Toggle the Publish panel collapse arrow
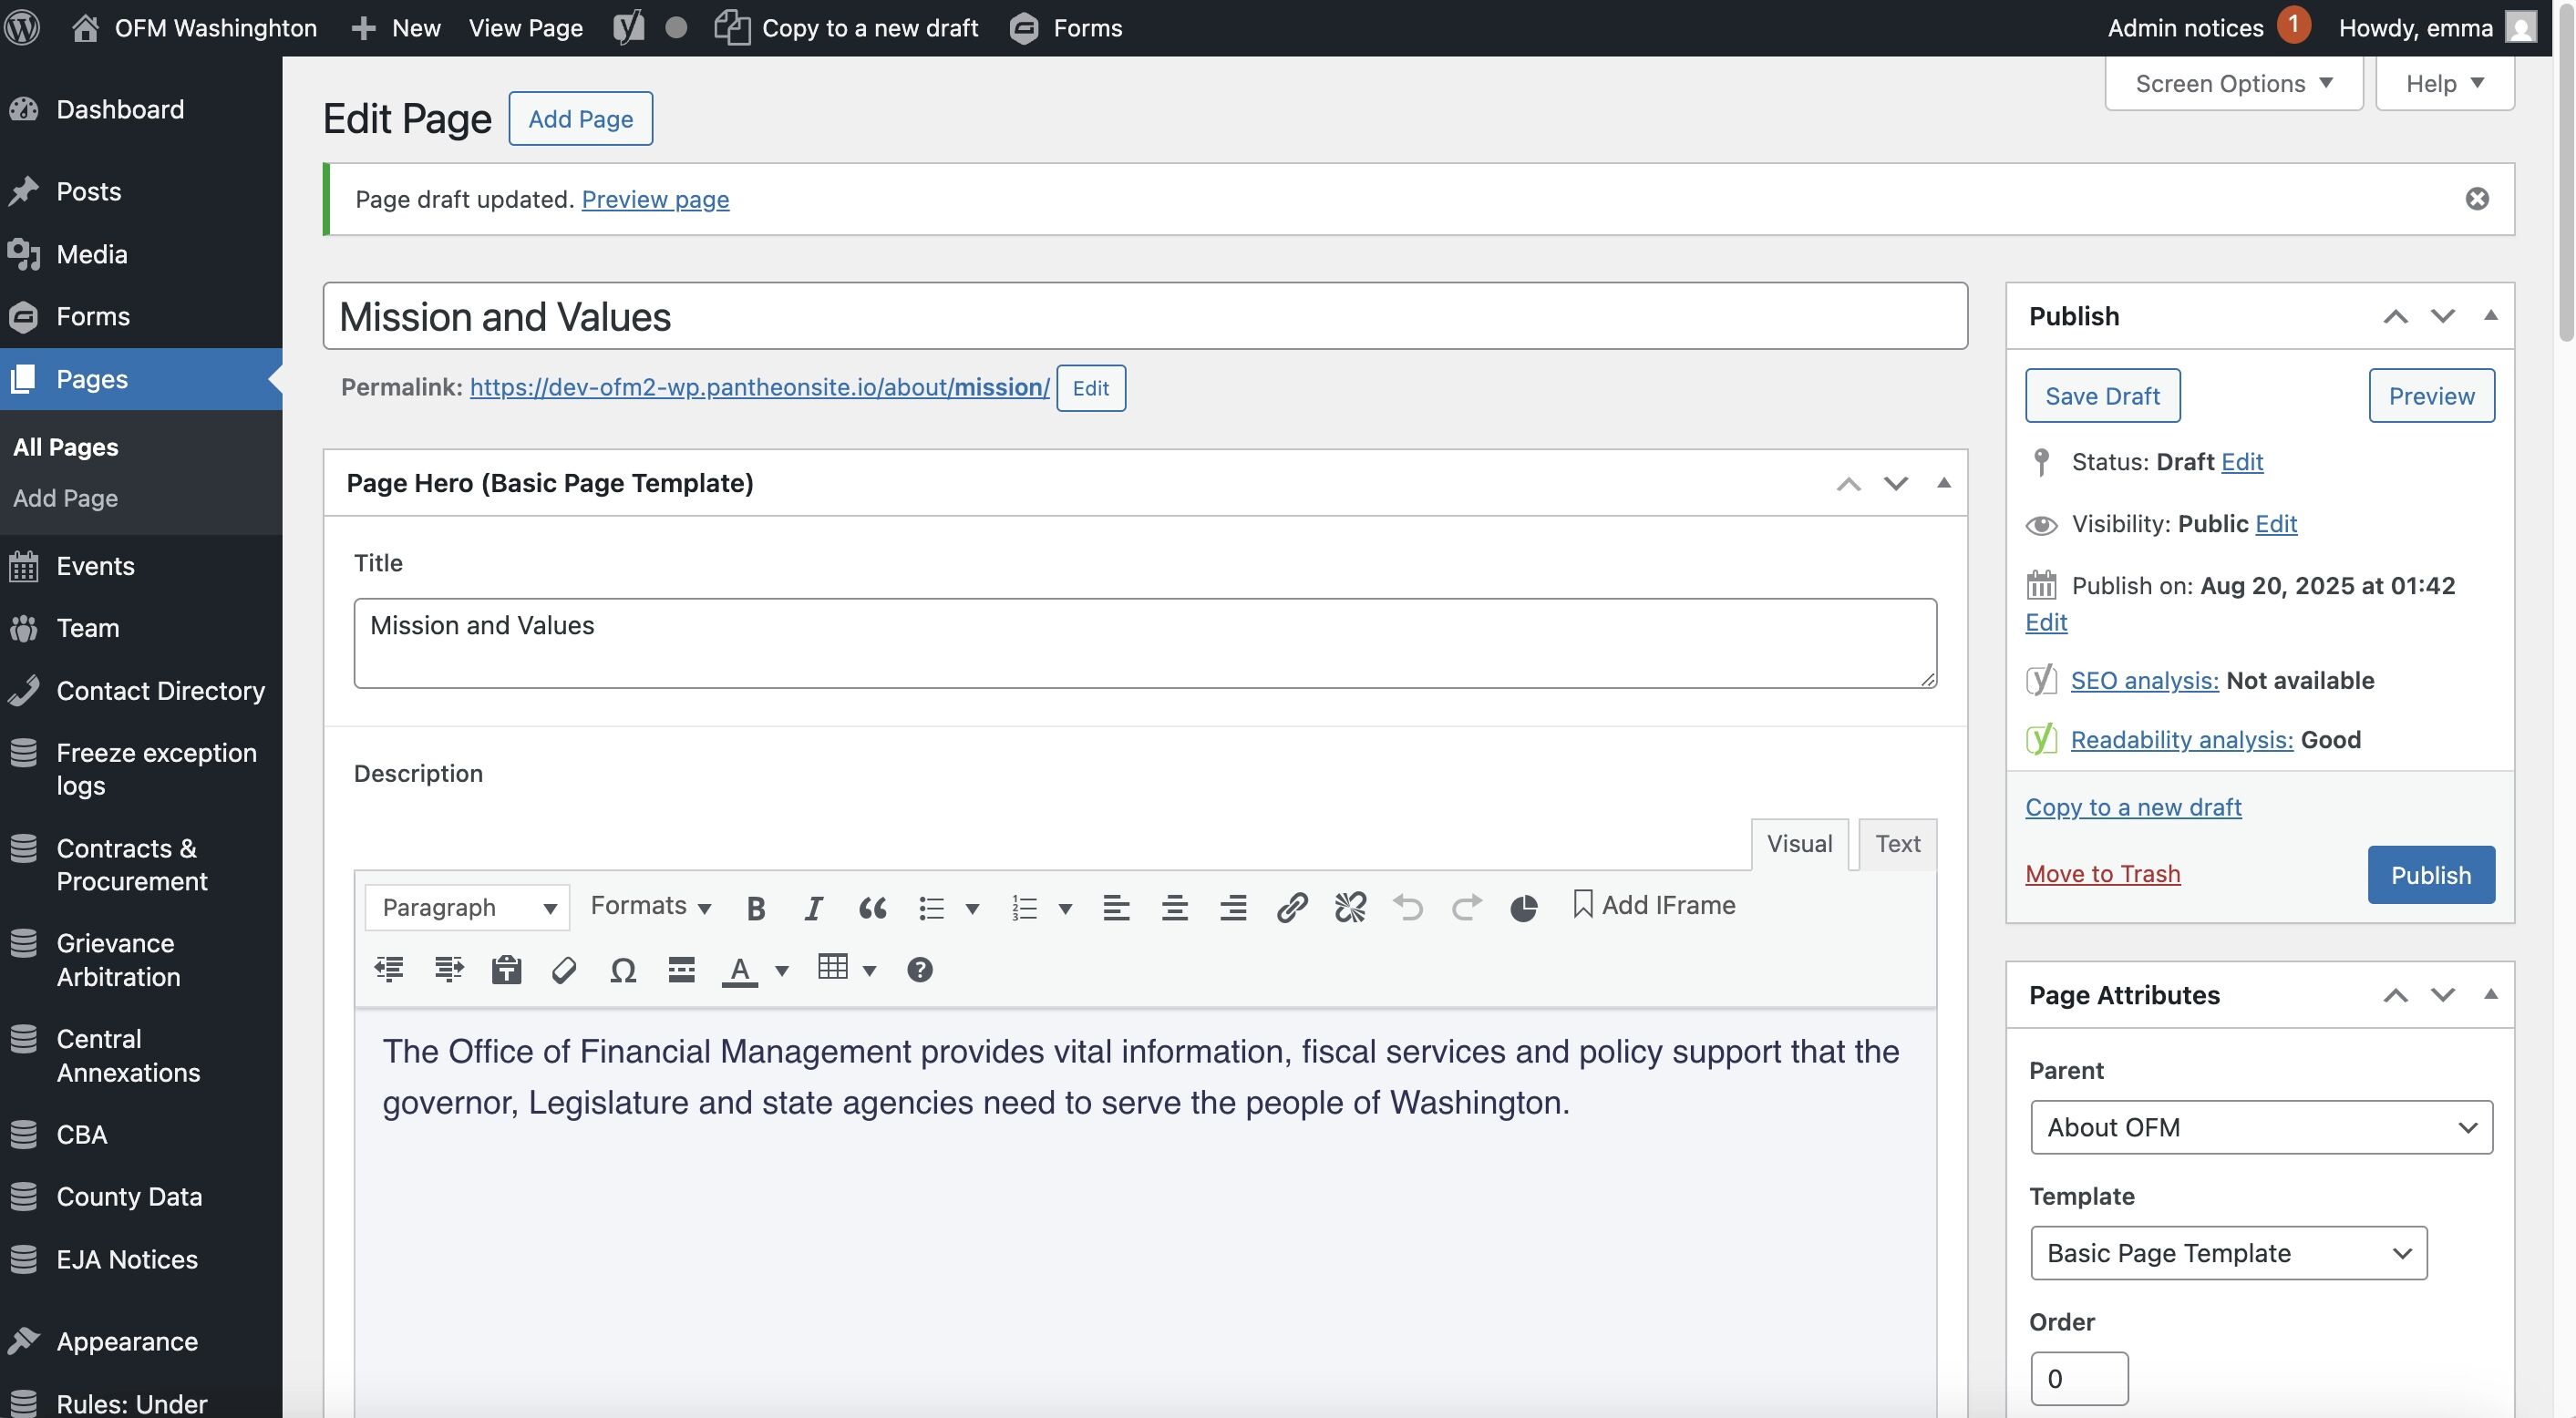The height and width of the screenshot is (1418, 2576). click(x=2490, y=316)
